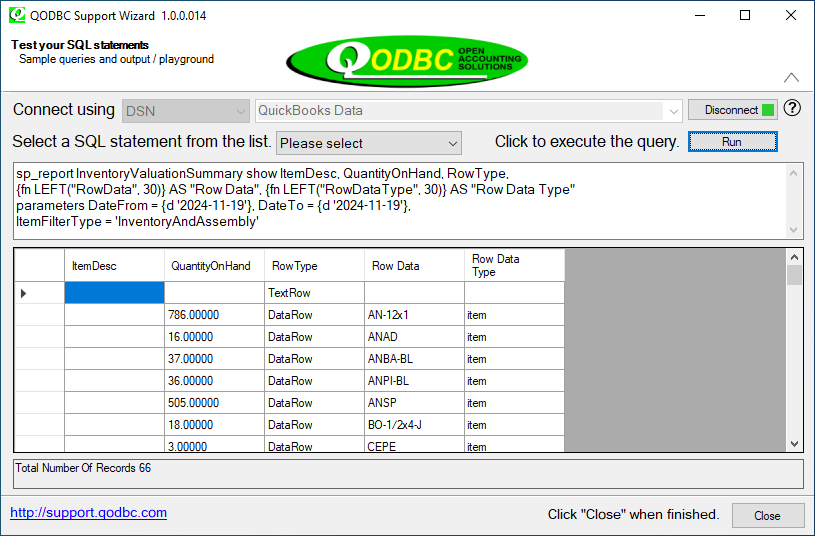The width and height of the screenshot is (815, 536).
Task: Click inside the SQL statement text box
Action: tap(400, 201)
